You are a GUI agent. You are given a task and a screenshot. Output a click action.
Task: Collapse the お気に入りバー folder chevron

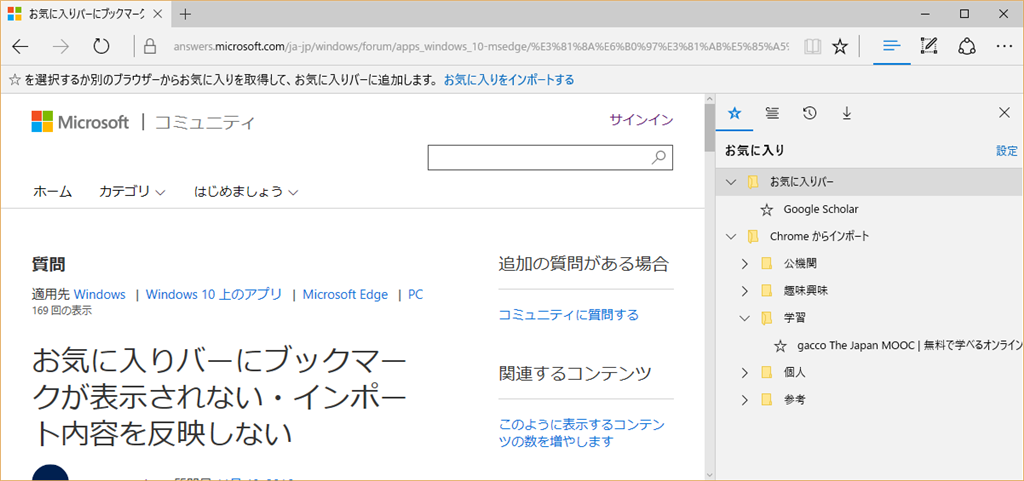point(731,181)
